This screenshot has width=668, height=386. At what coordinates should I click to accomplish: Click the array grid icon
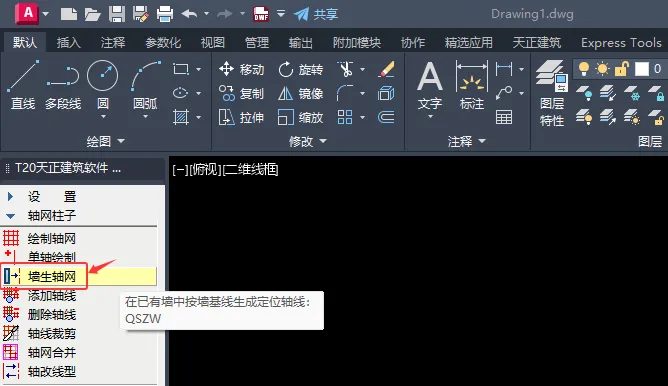tap(345, 117)
